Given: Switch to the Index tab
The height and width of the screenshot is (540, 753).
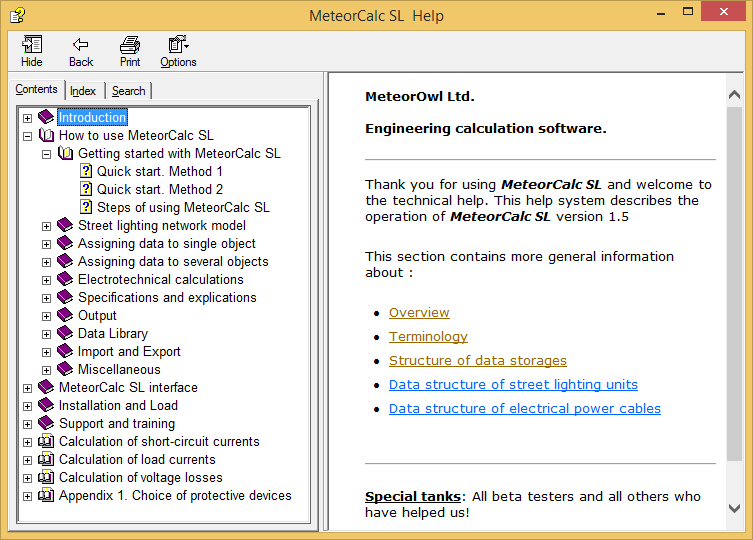Looking at the screenshot, I should pyautogui.click(x=83, y=91).
